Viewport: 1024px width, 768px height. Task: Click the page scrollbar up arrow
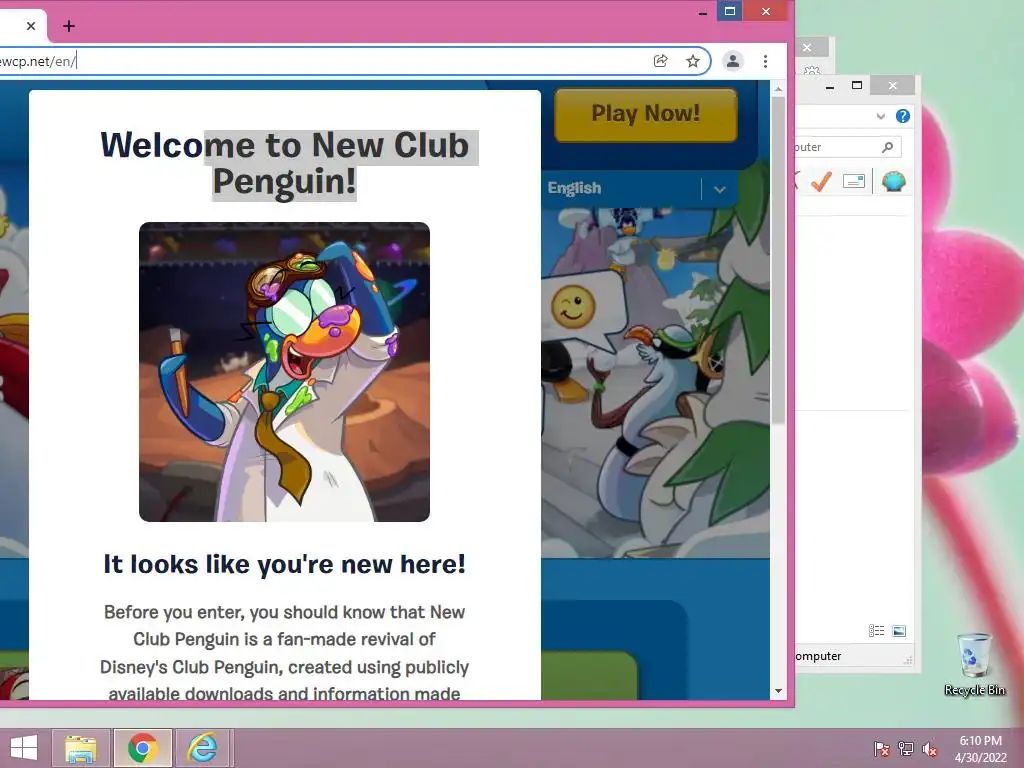778,88
